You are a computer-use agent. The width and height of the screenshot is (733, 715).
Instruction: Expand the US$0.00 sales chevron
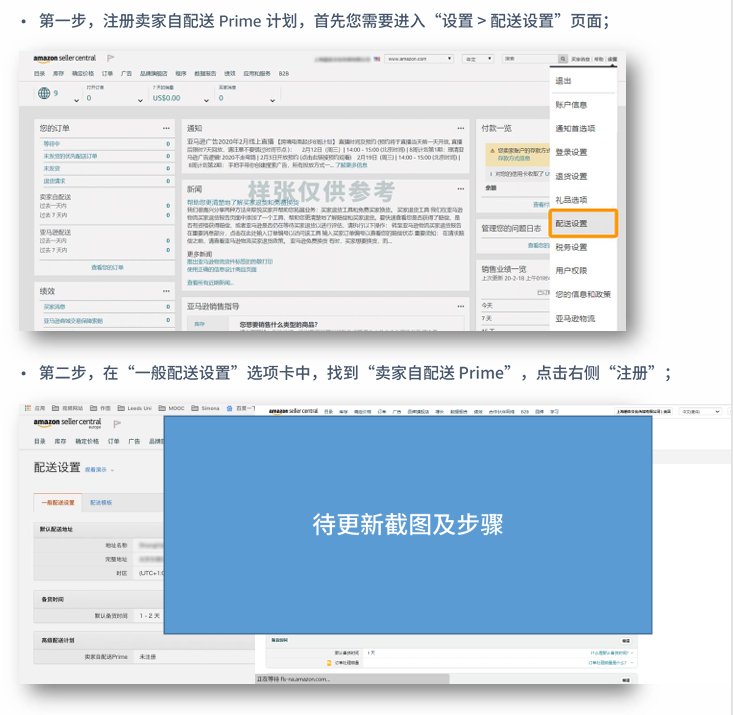point(206,100)
